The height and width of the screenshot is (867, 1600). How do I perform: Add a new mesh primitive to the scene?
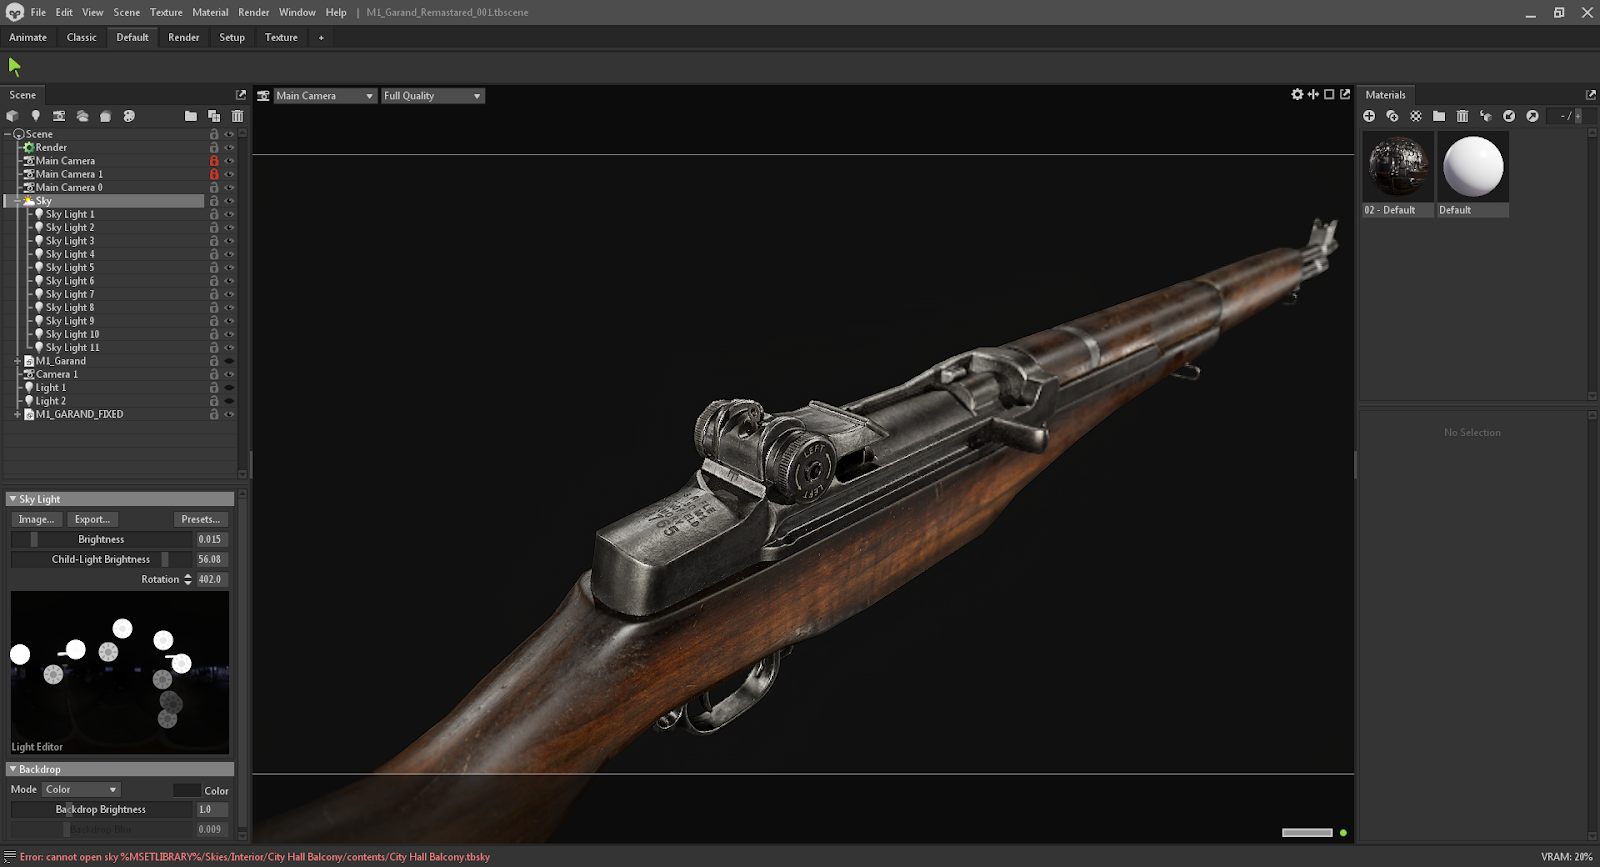12,116
